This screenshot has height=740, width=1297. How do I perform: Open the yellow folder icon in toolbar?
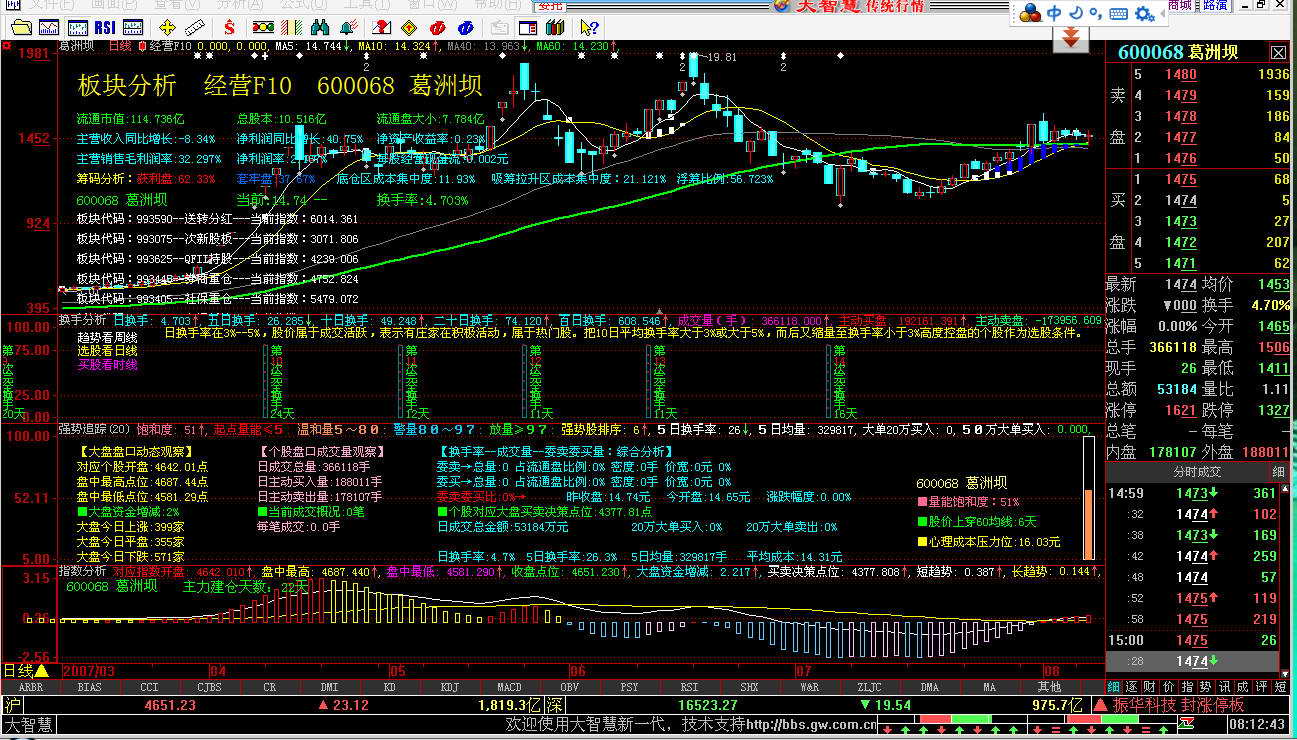20,27
